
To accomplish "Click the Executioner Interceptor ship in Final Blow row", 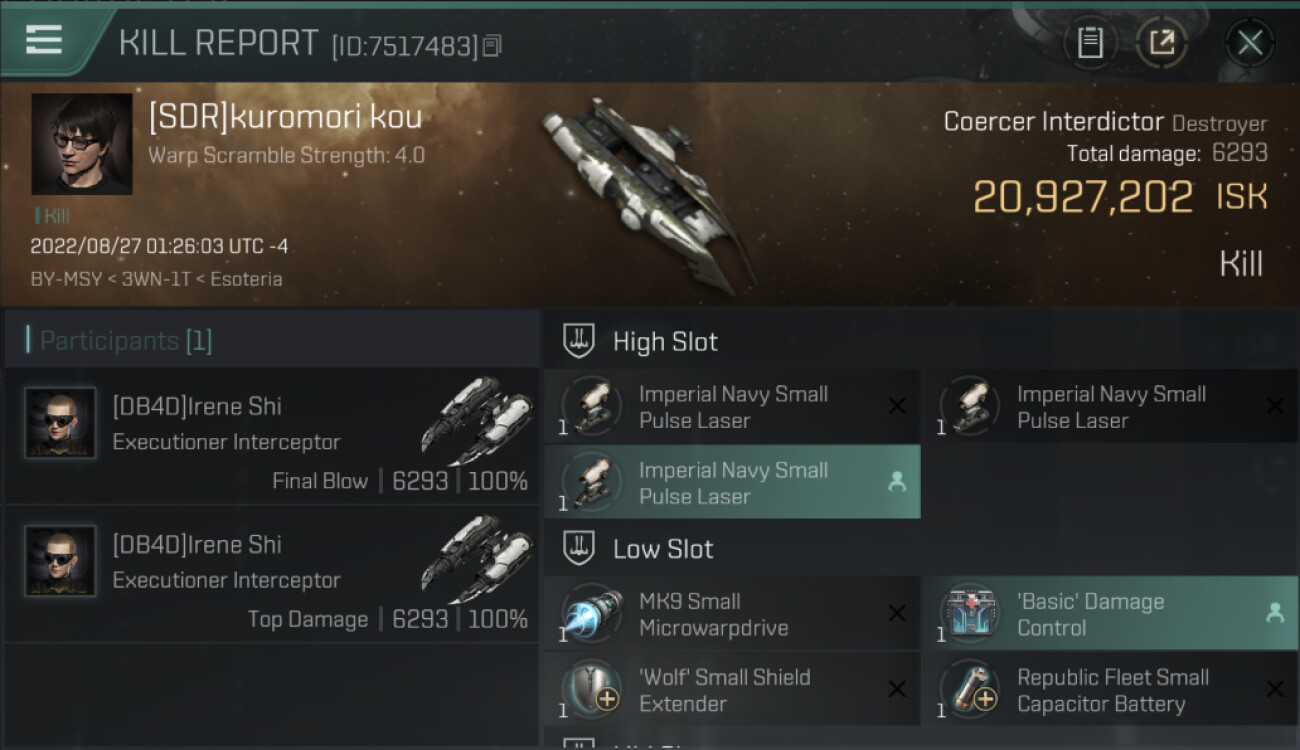I will 478,421.
